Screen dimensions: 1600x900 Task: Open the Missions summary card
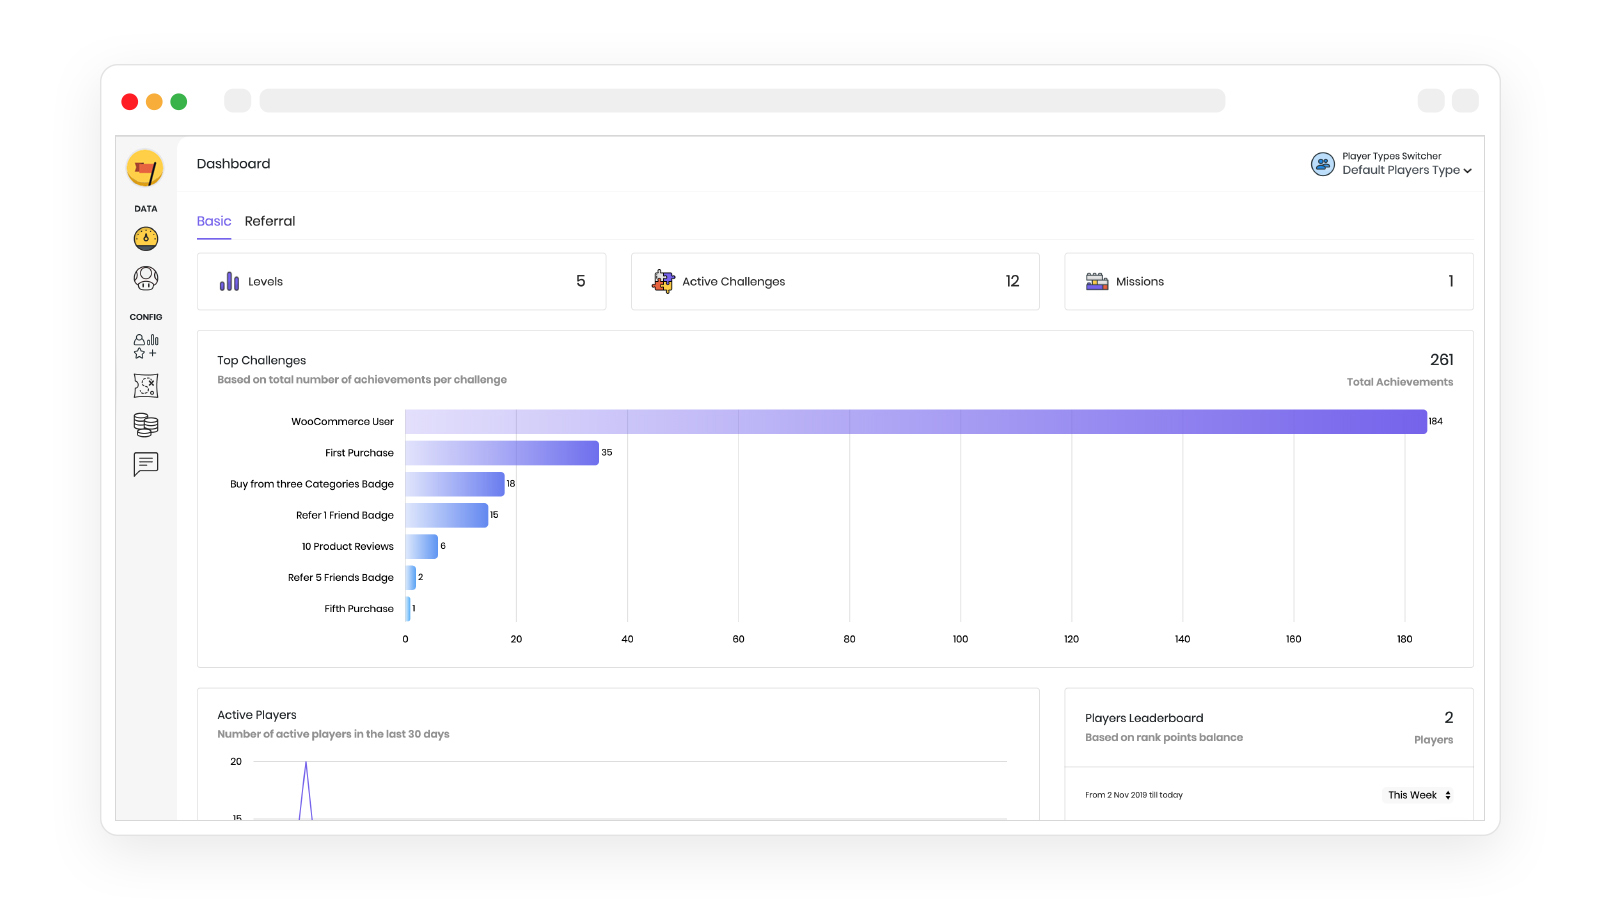pos(1269,281)
